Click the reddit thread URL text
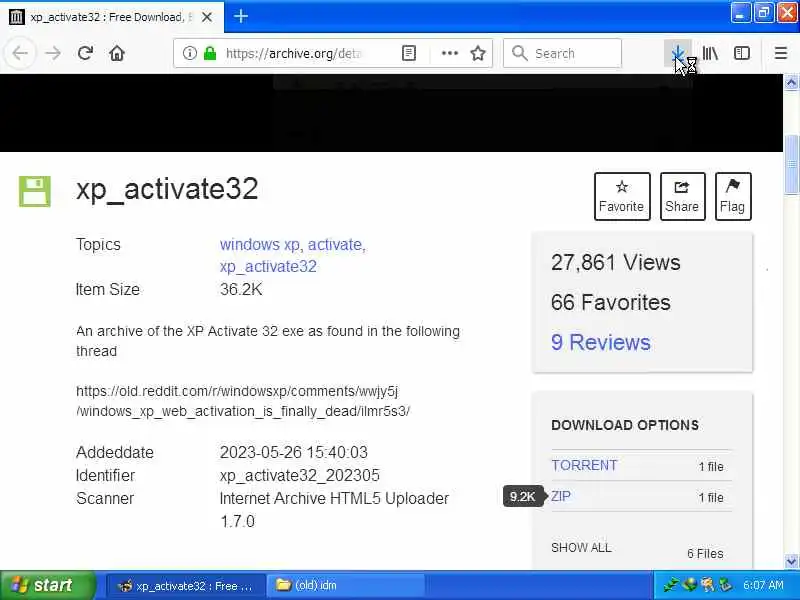800x600 pixels. click(243, 401)
